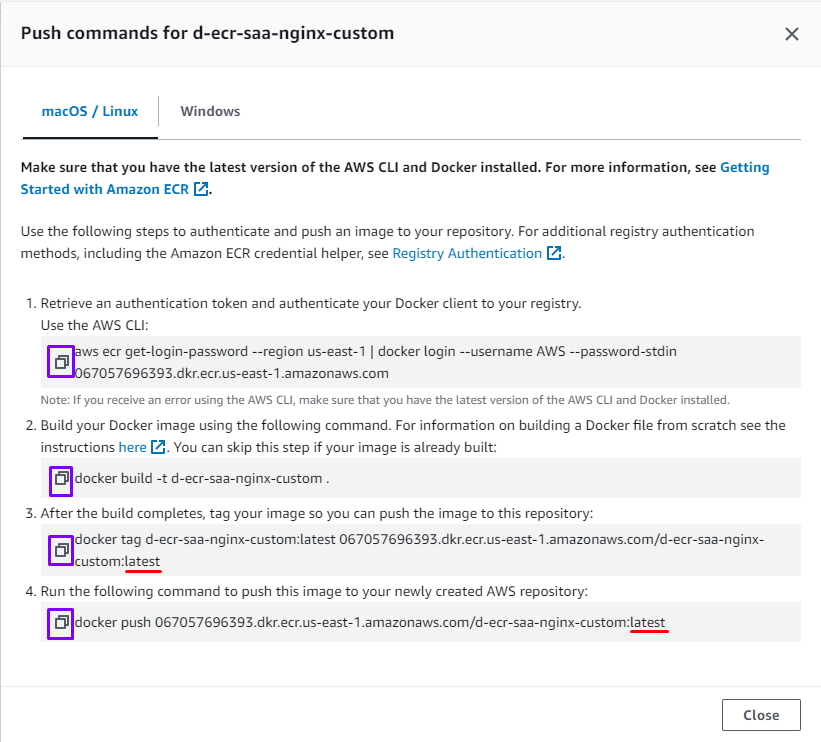Click the docker tag command text
This screenshot has height=742, width=821.
tap(420, 540)
